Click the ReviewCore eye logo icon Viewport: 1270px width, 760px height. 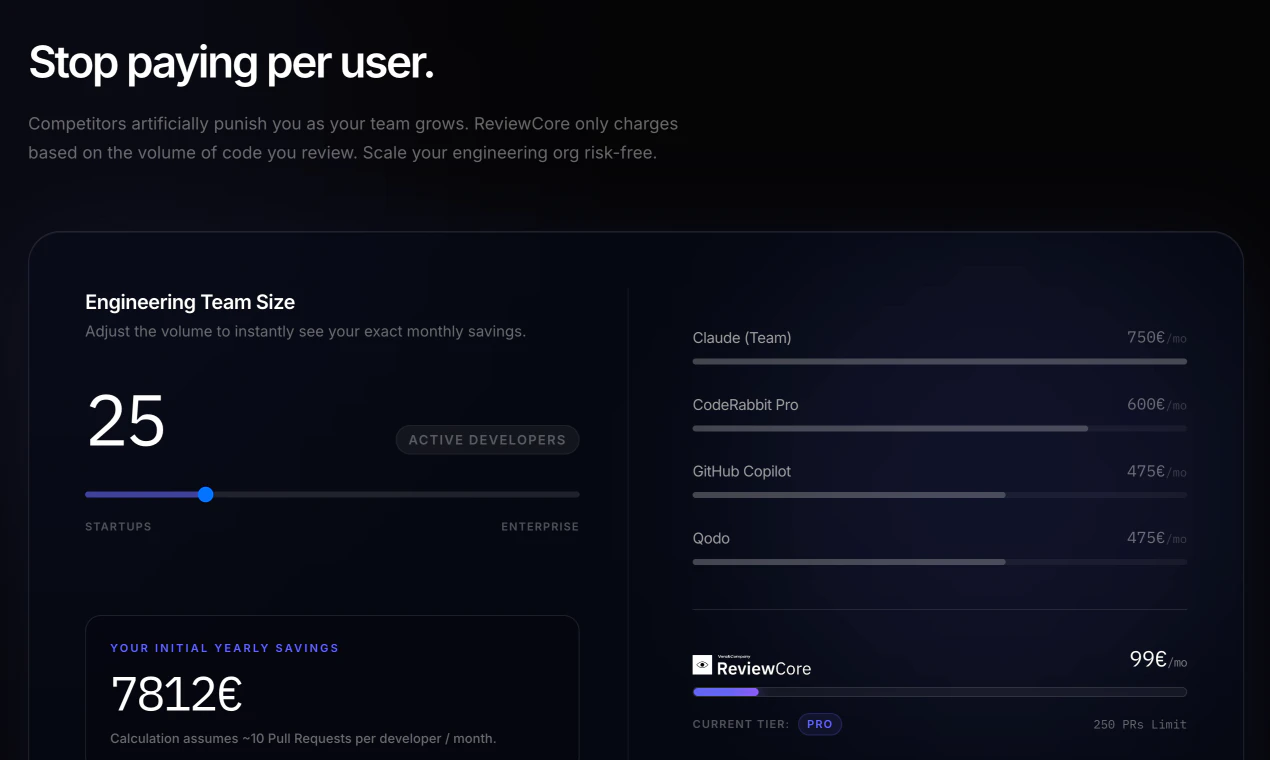702,665
